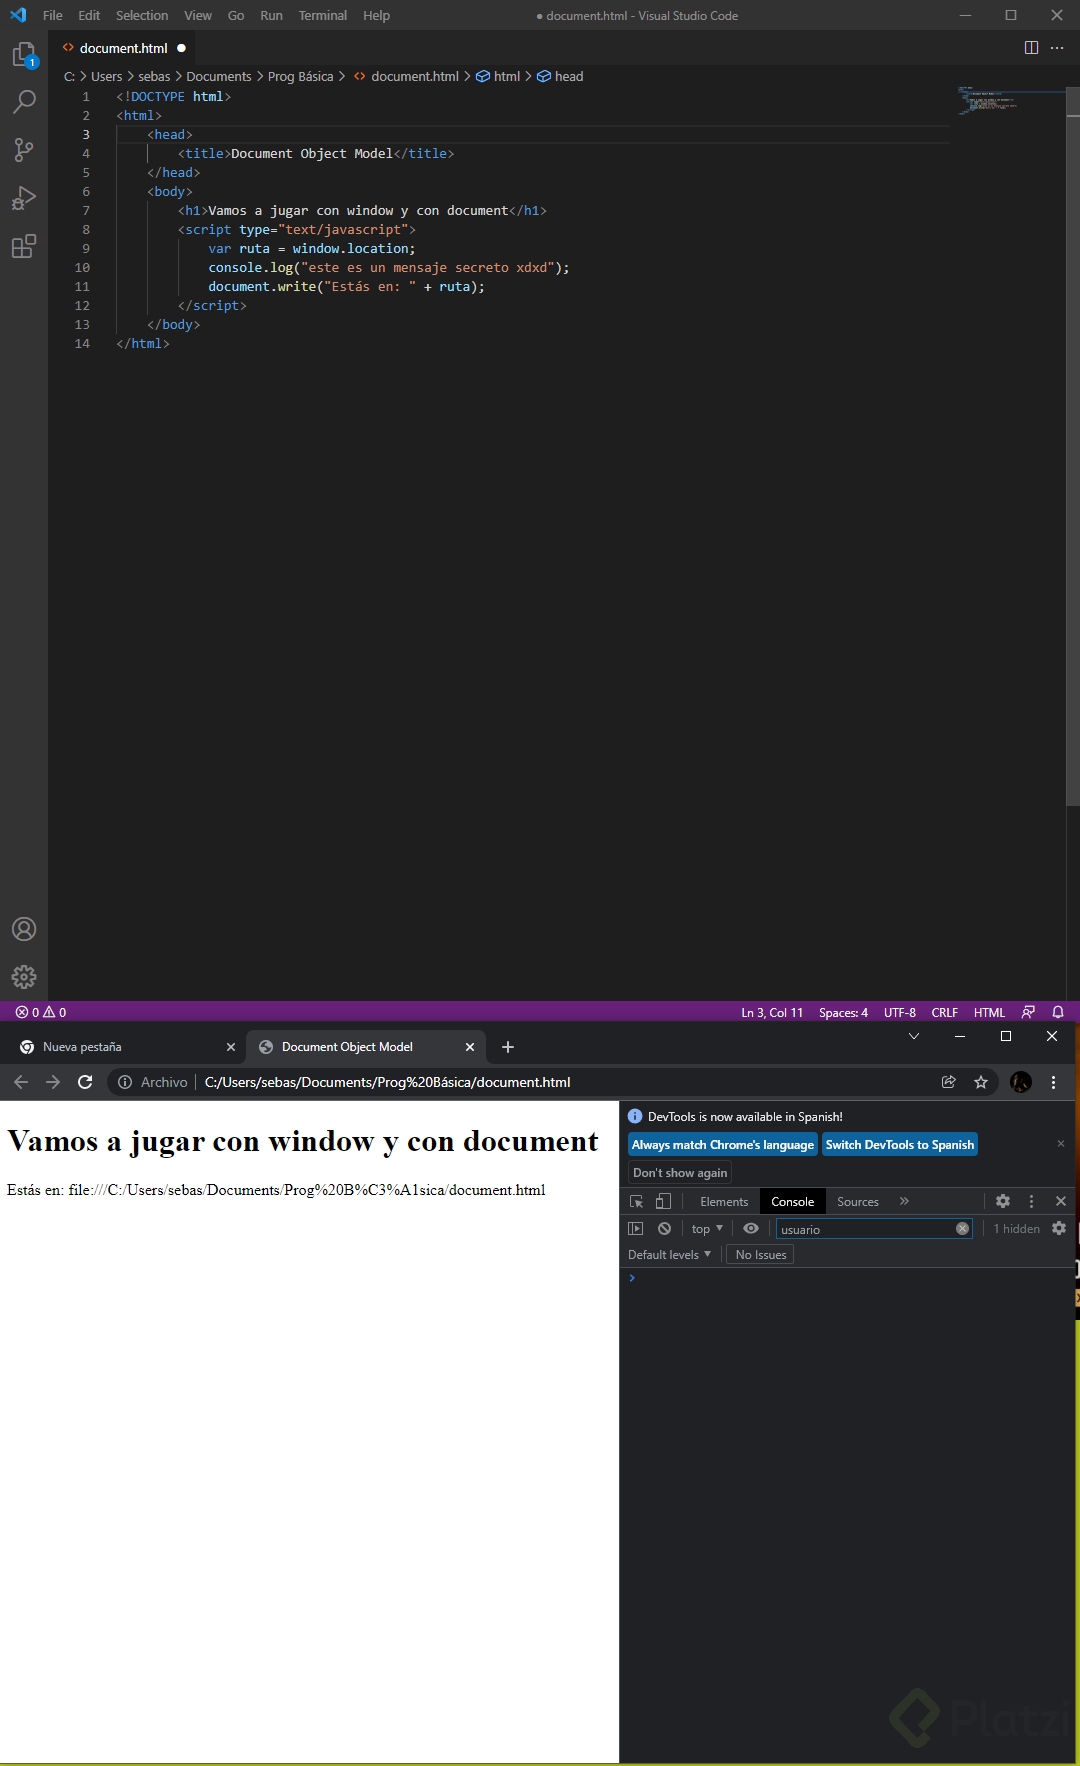Open DevTools customize three-dot menu
This screenshot has height=1766, width=1080.
pos(1032,1201)
